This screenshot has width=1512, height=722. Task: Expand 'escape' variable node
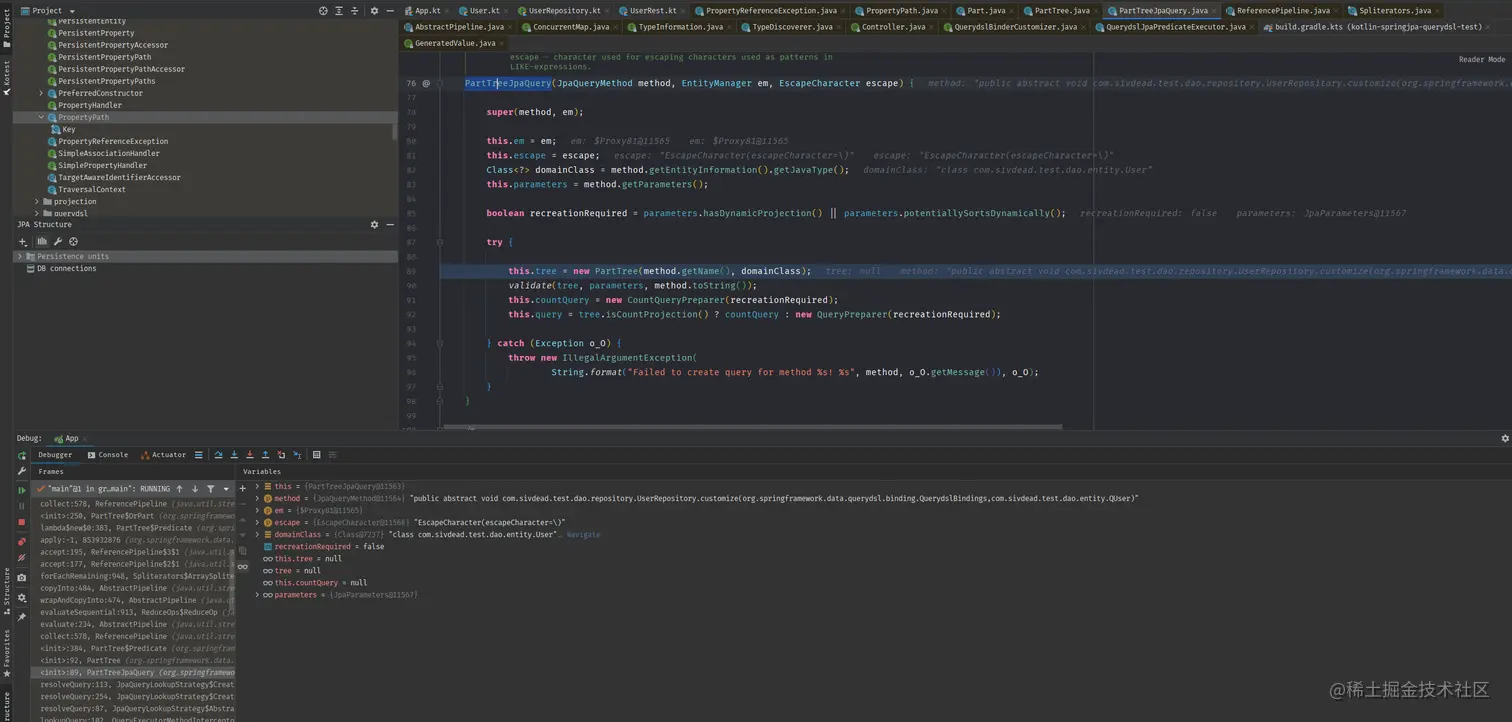[x=258, y=522]
